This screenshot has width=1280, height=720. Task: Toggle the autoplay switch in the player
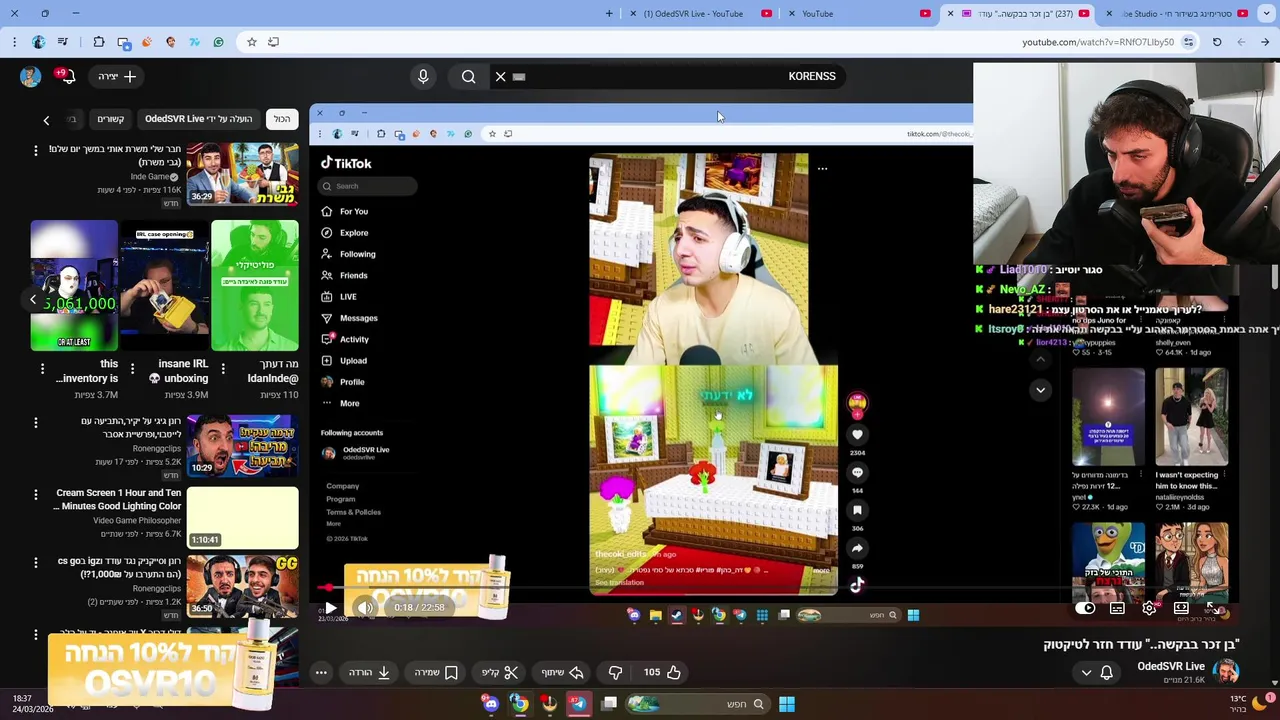click(1086, 608)
